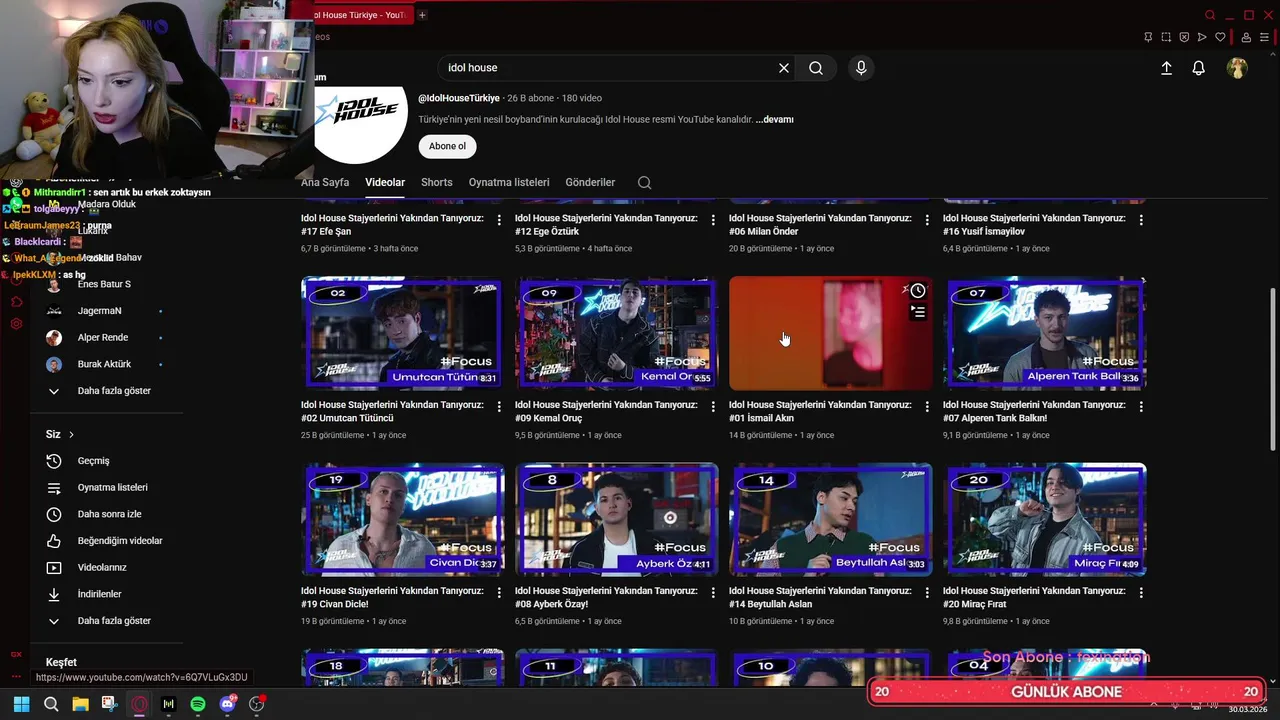Image resolution: width=1280 pixels, height=720 pixels.
Task: Open Oynatma listeleri channel tab
Action: coord(509,182)
